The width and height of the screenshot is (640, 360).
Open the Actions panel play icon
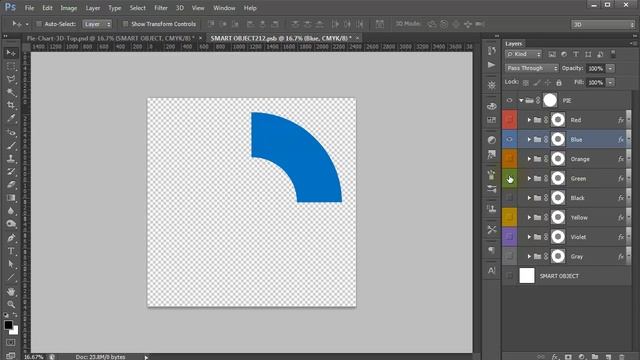click(491, 65)
